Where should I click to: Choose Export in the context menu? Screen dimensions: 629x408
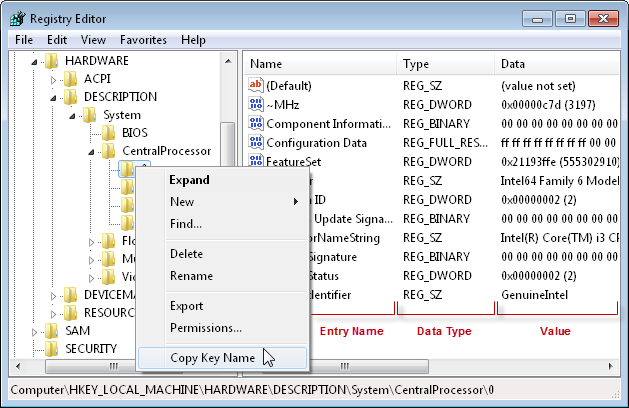(223, 306)
